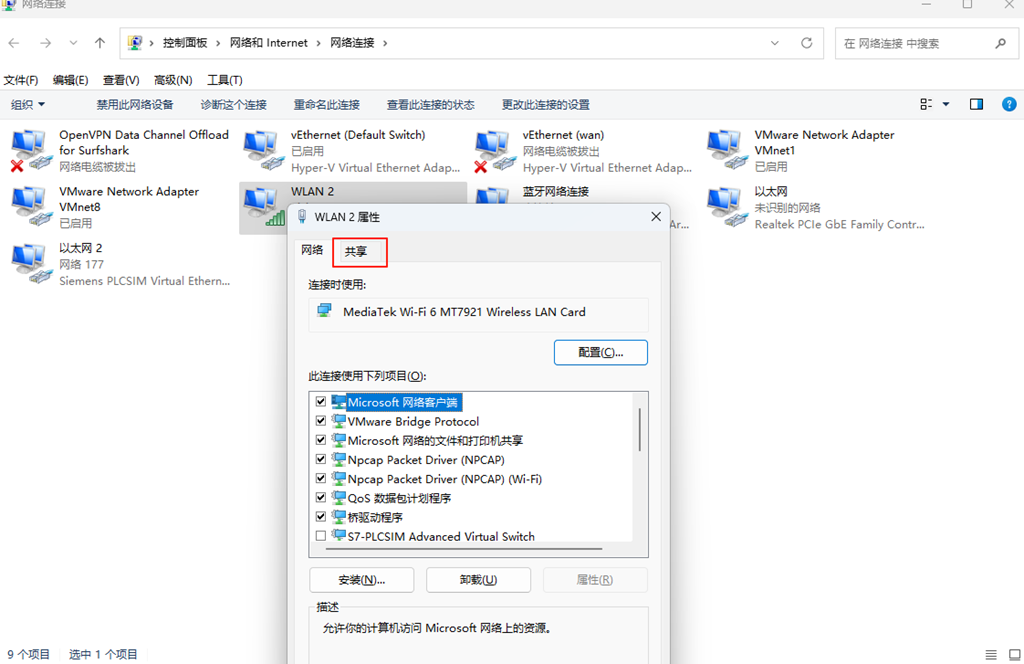Close the WLAN 2 属性 dialog
1024x664 pixels.
(656, 217)
